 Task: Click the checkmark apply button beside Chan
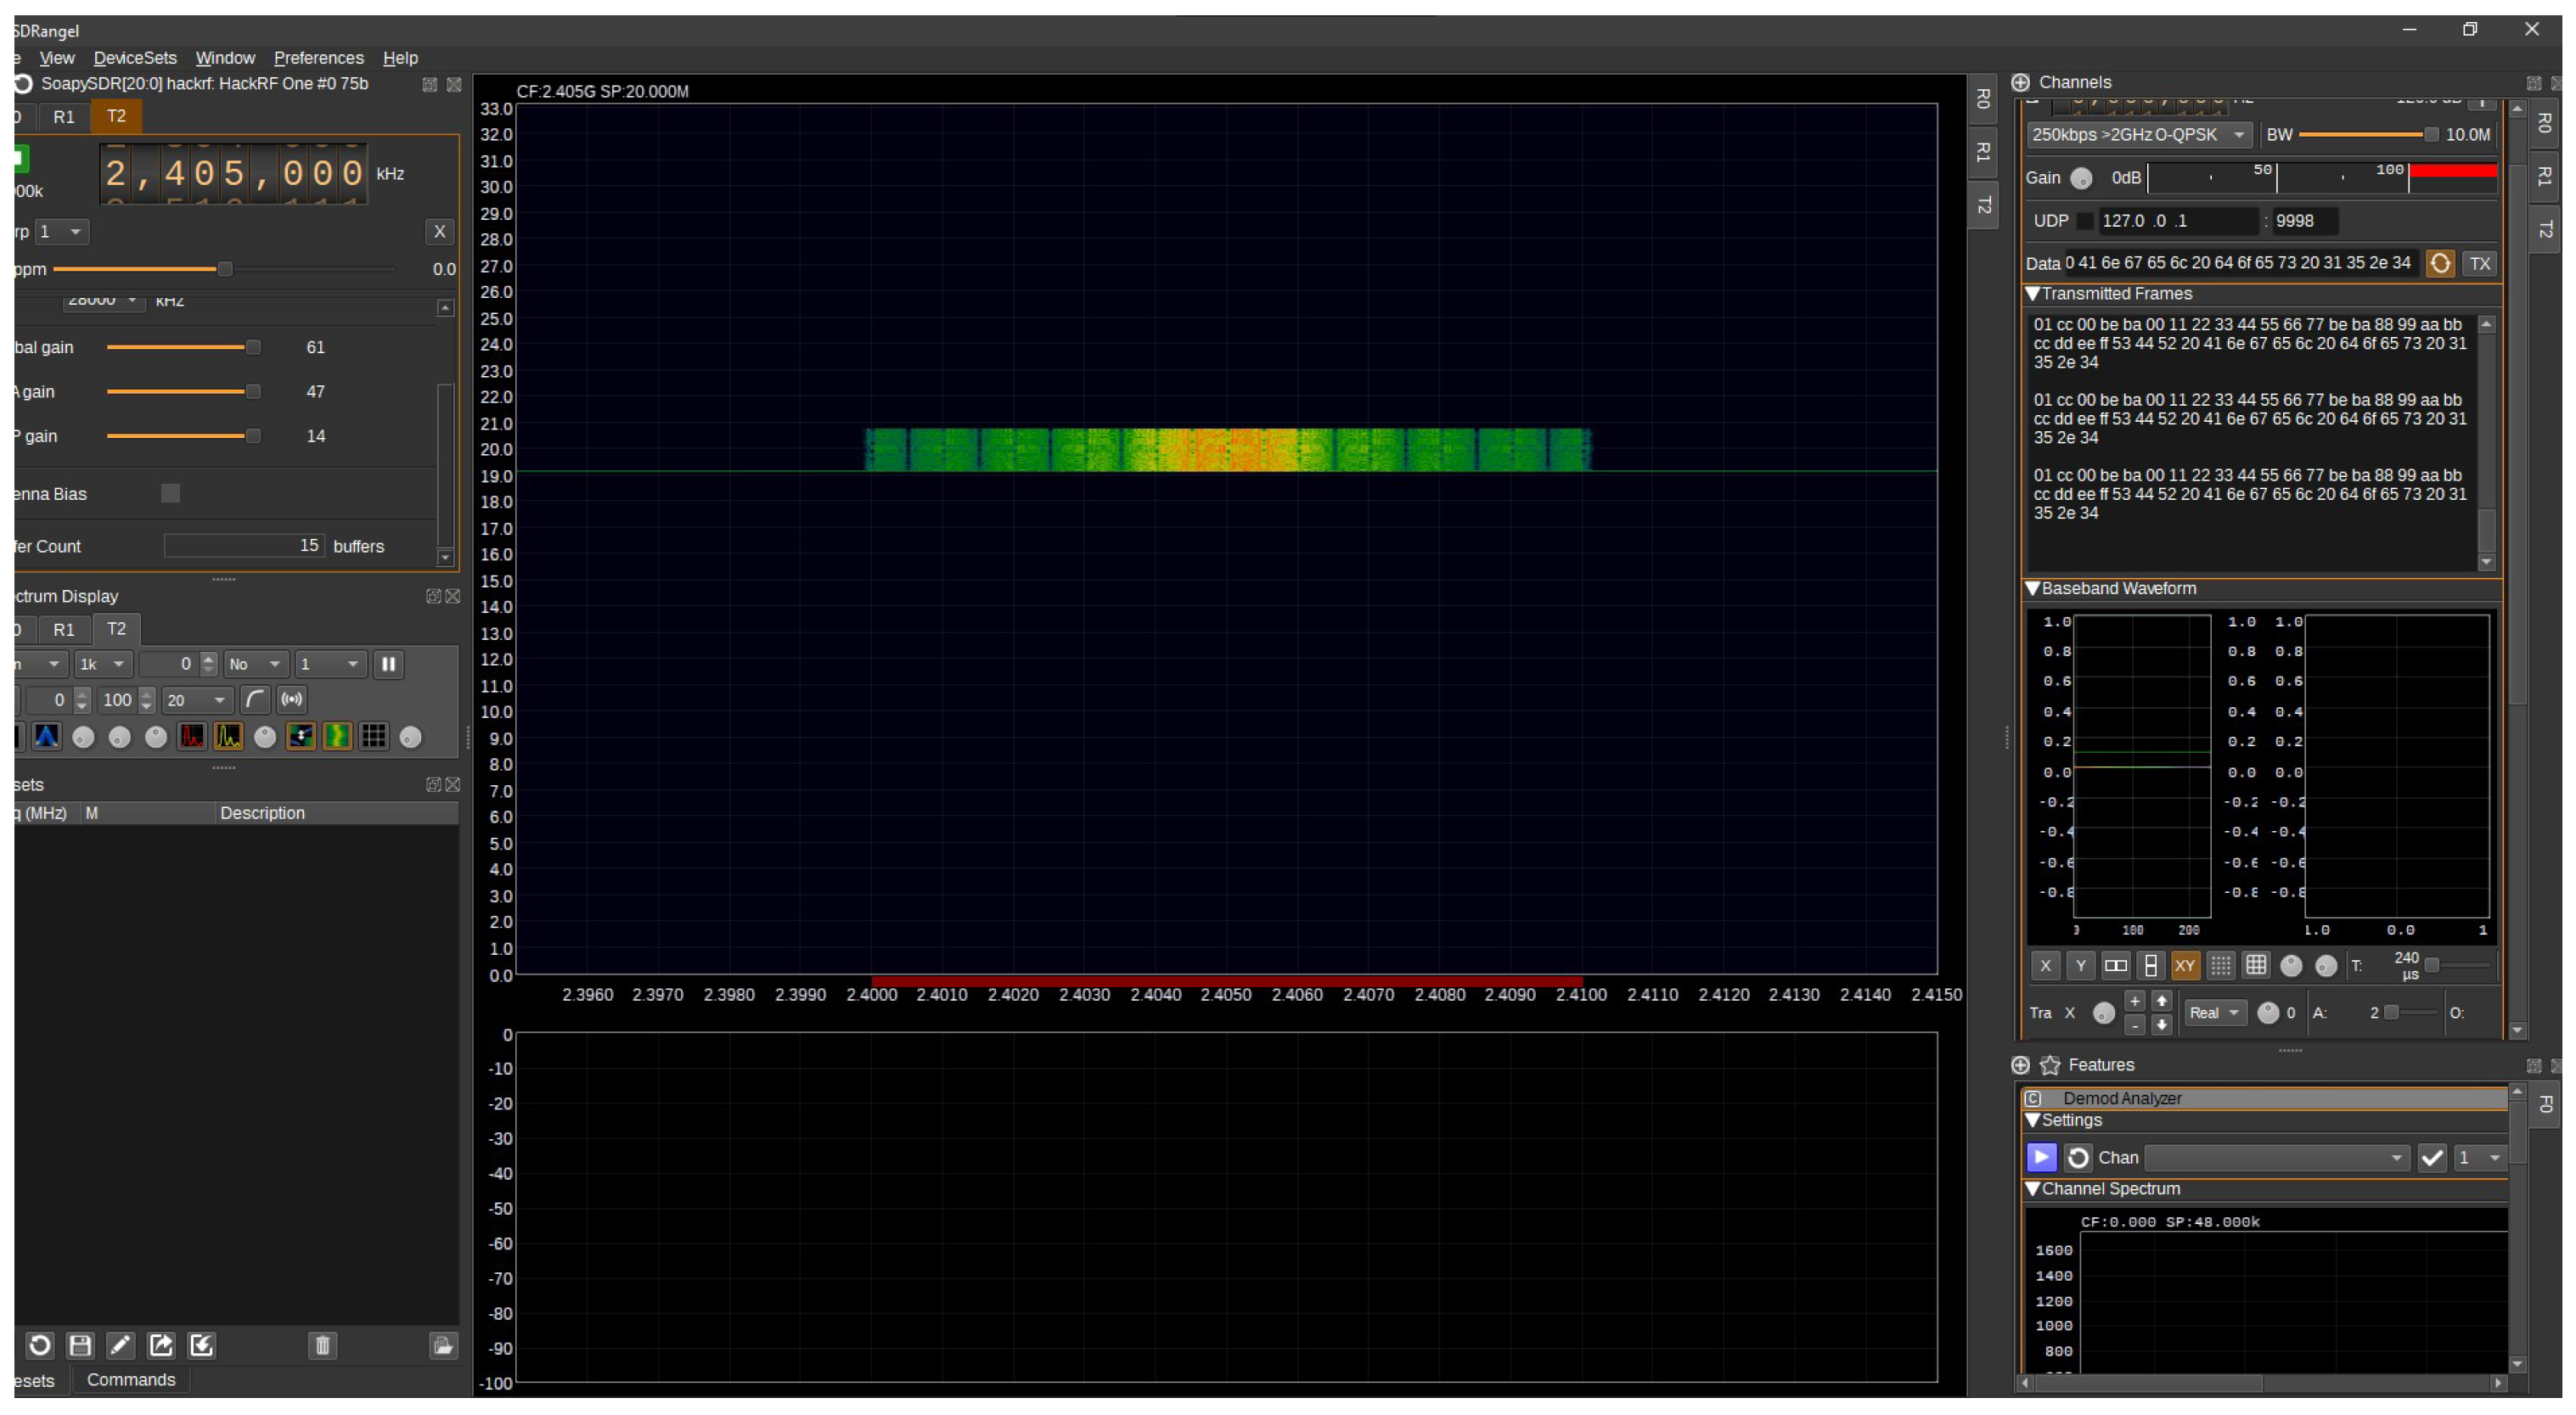click(2432, 1158)
